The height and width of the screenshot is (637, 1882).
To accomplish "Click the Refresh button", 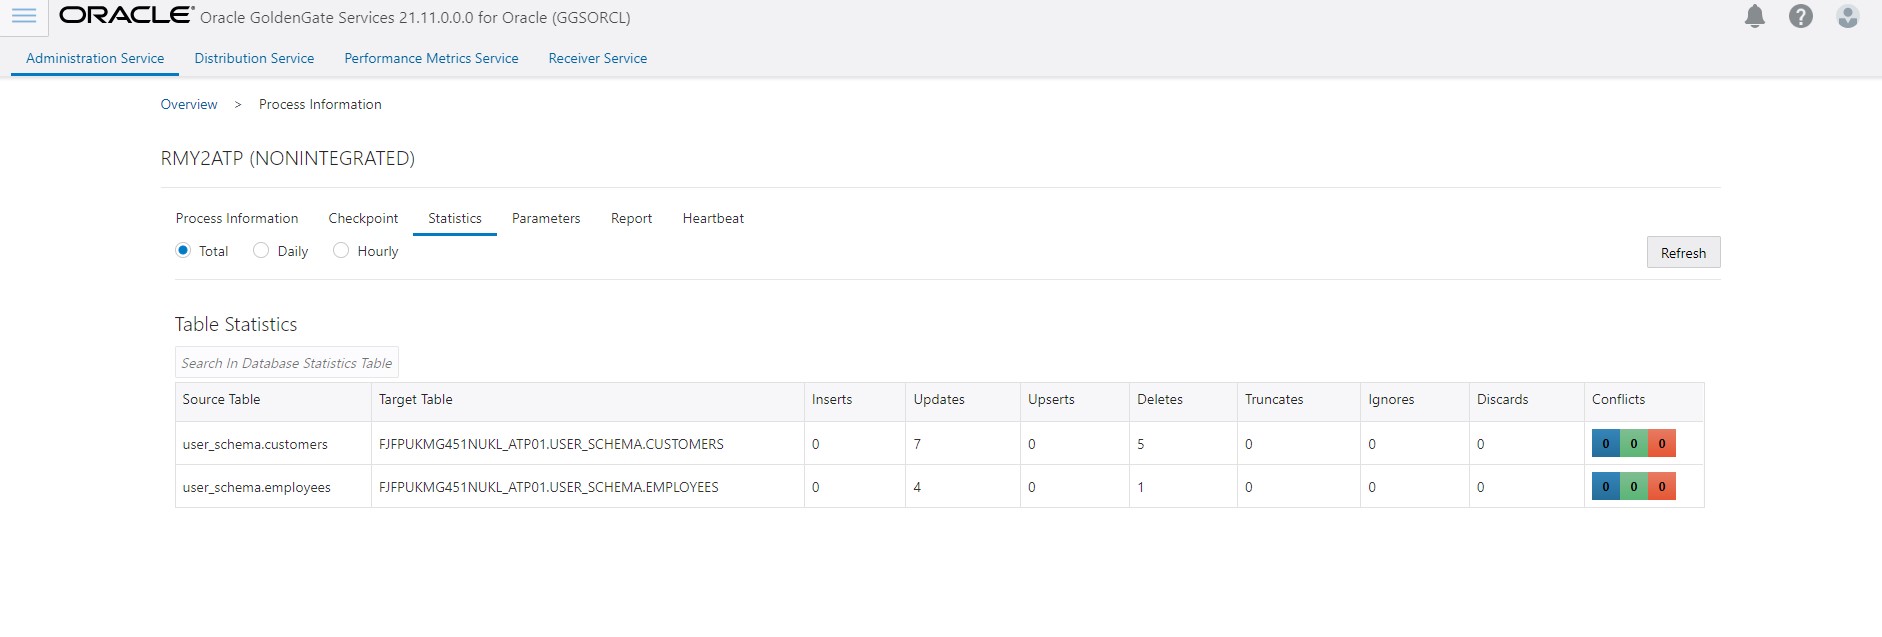I will pyautogui.click(x=1683, y=253).
